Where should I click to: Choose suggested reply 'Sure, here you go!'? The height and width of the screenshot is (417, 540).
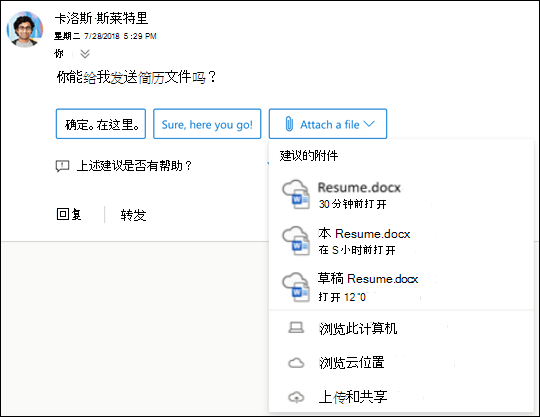(x=207, y=124)
